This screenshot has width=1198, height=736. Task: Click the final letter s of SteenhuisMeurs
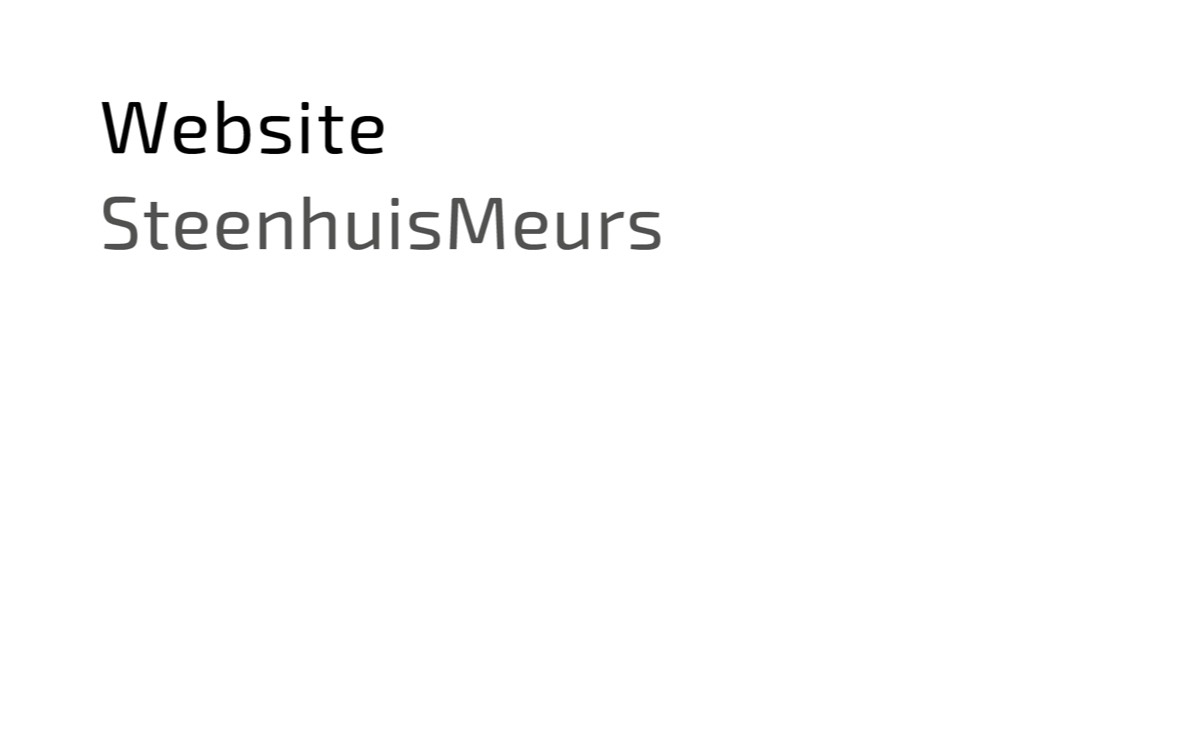(x=645, y=230)
